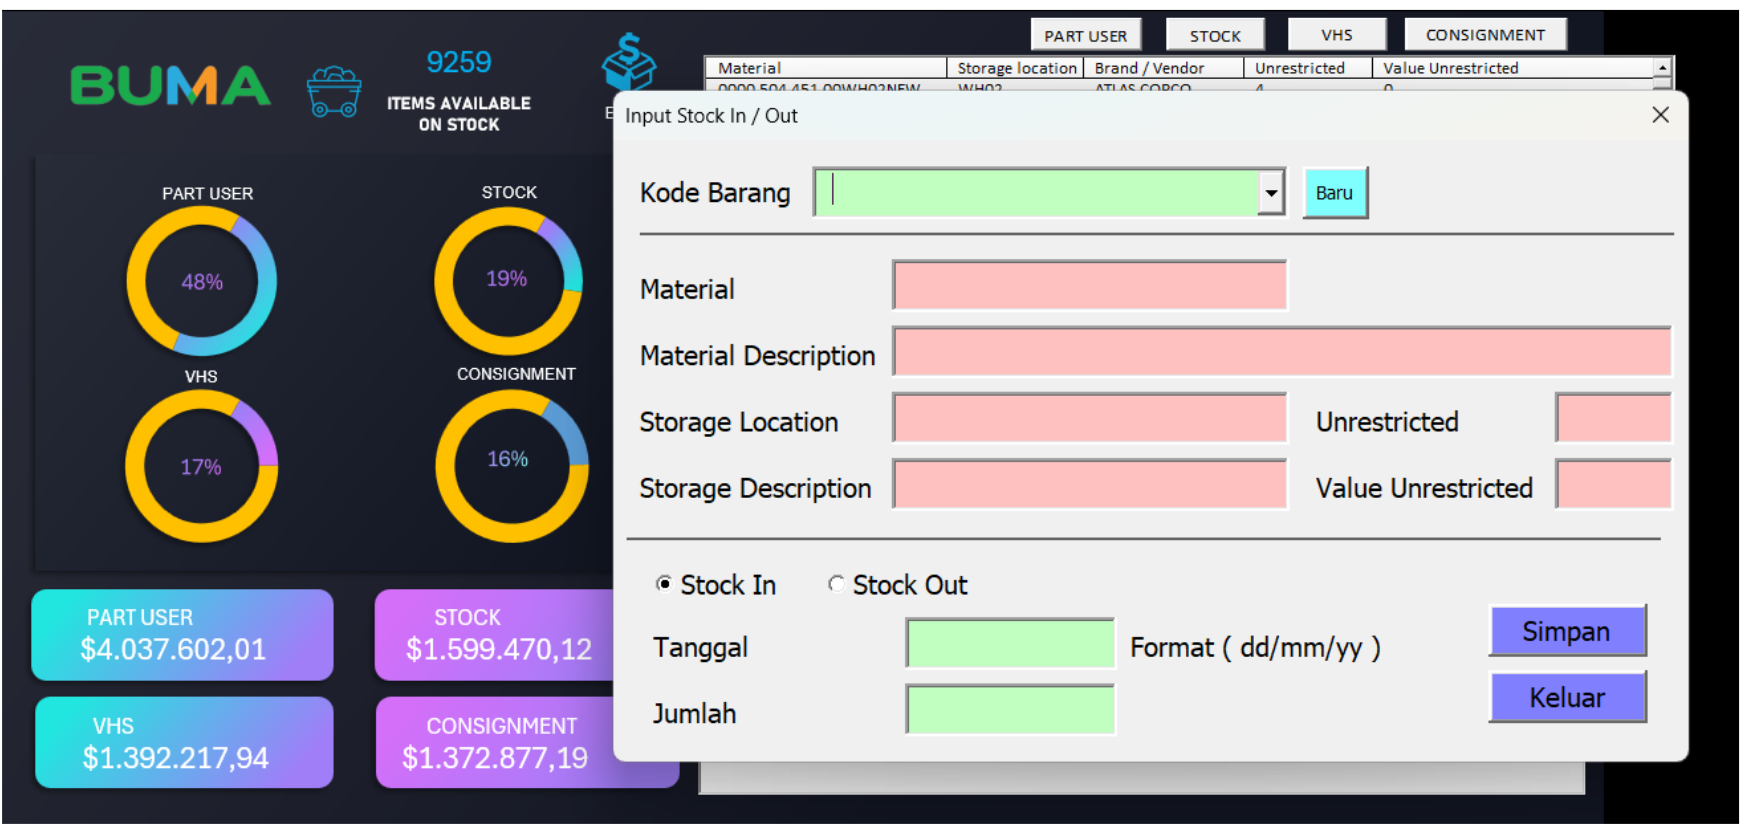Open the PART USER tab

pos(1085,36)
